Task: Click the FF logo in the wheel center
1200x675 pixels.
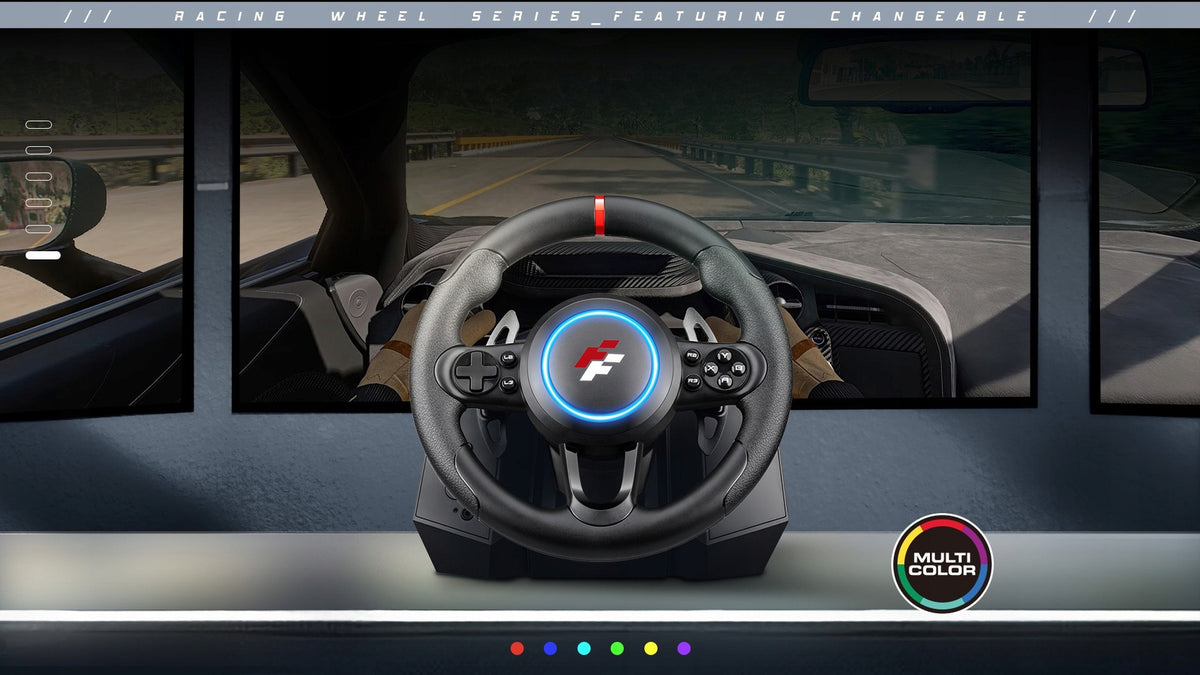Action: coord(599,360)
